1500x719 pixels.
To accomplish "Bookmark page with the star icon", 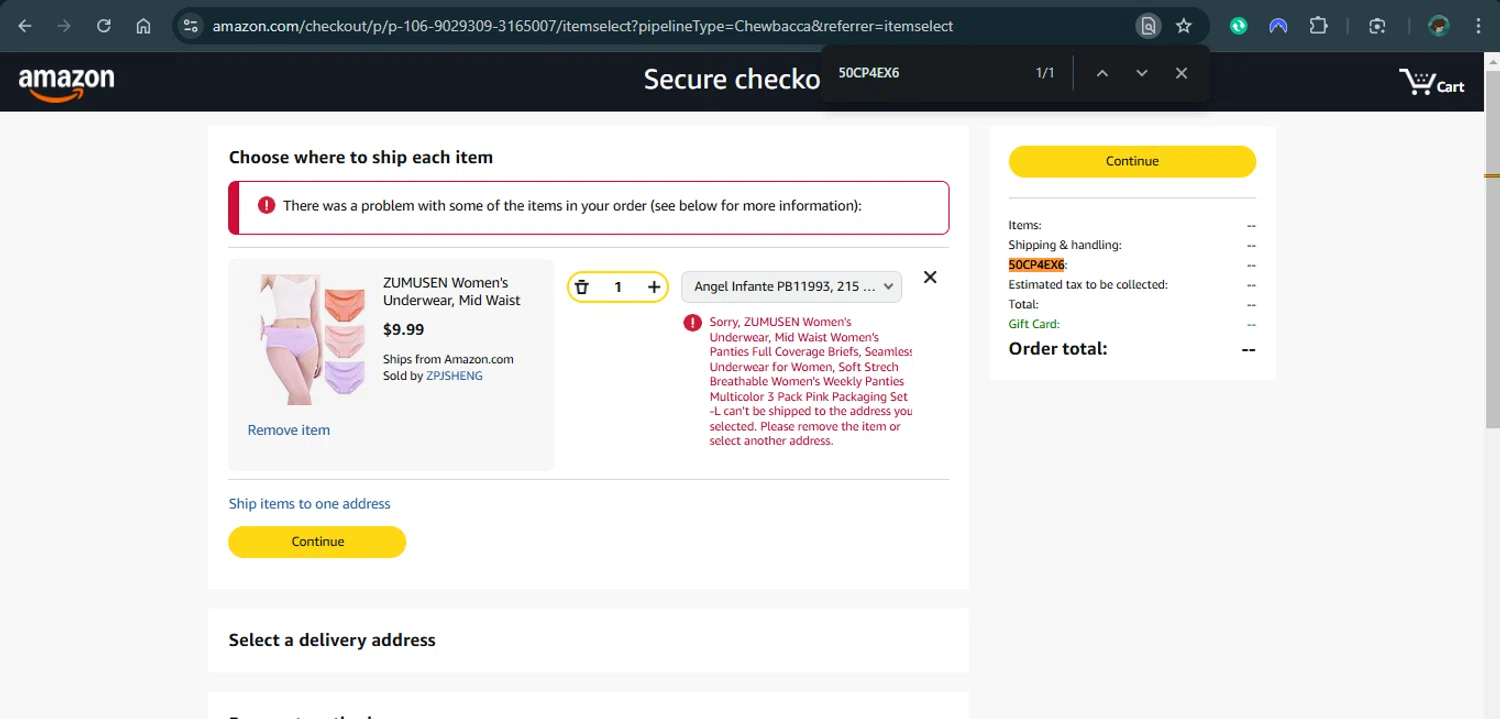I will (x=1184, y=26).
